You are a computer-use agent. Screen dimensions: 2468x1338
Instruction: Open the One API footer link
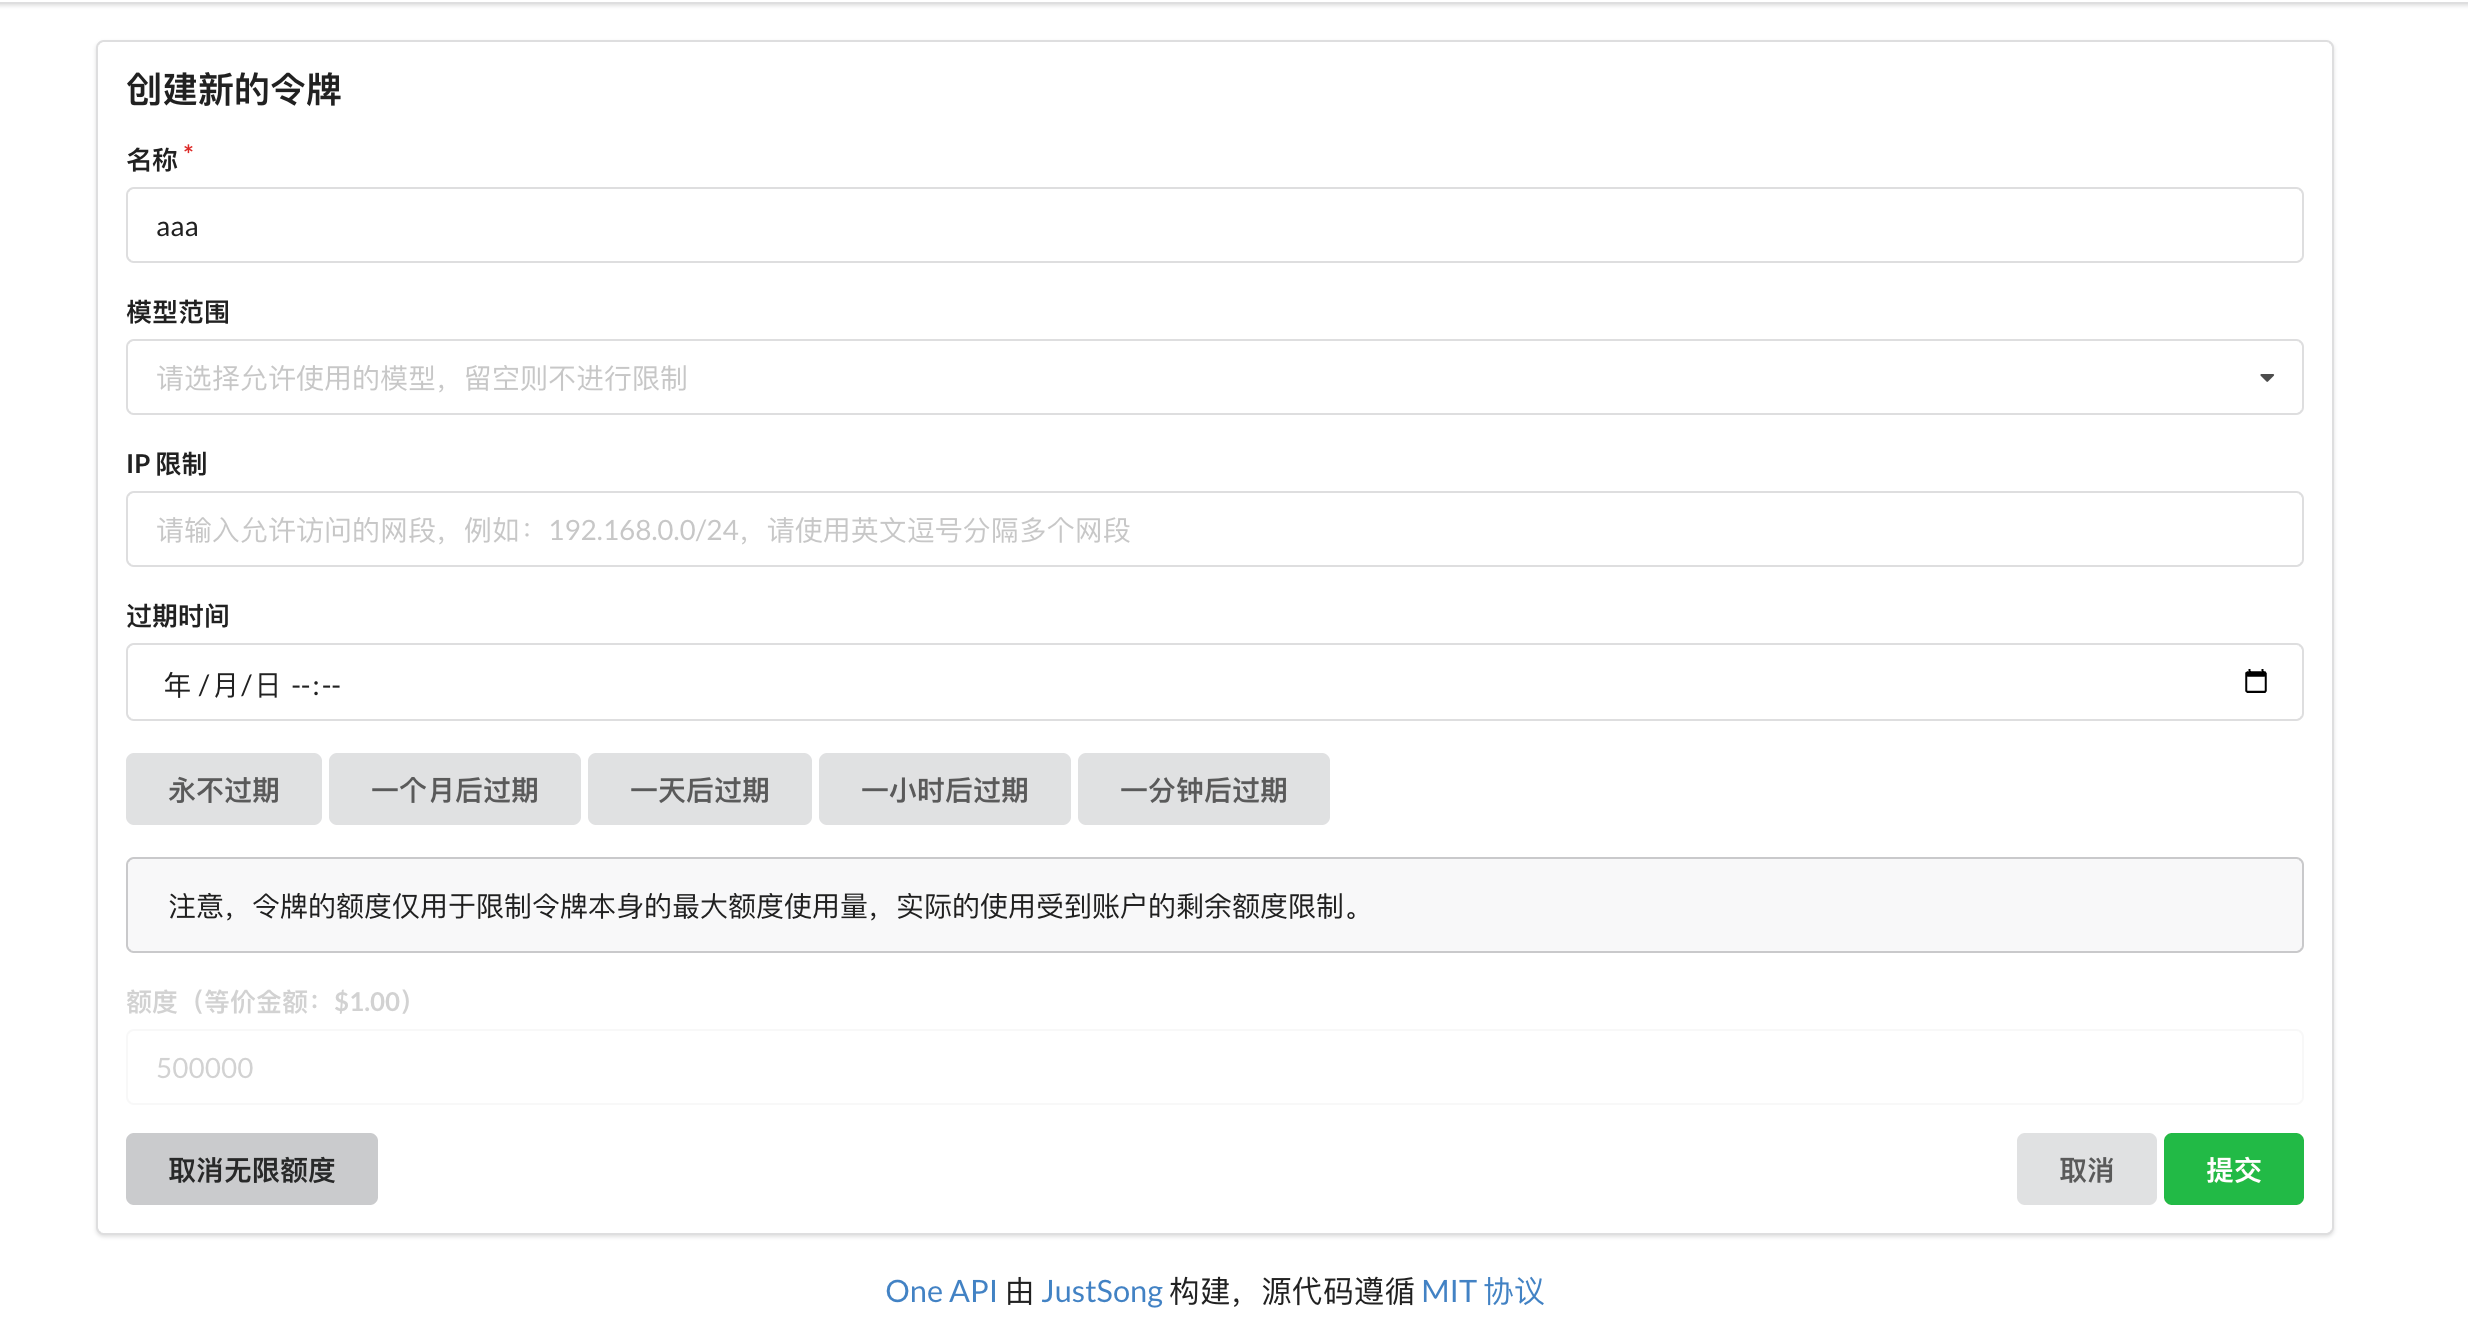[941, 1291]
